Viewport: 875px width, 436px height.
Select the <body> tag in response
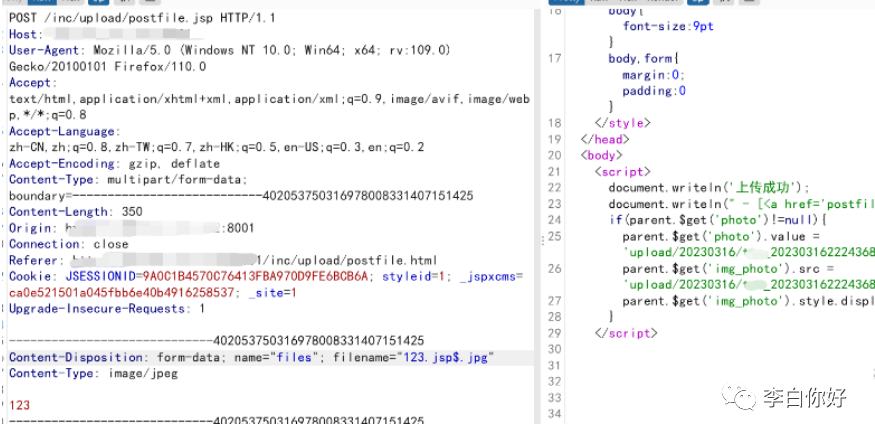[x=601, y=155]
